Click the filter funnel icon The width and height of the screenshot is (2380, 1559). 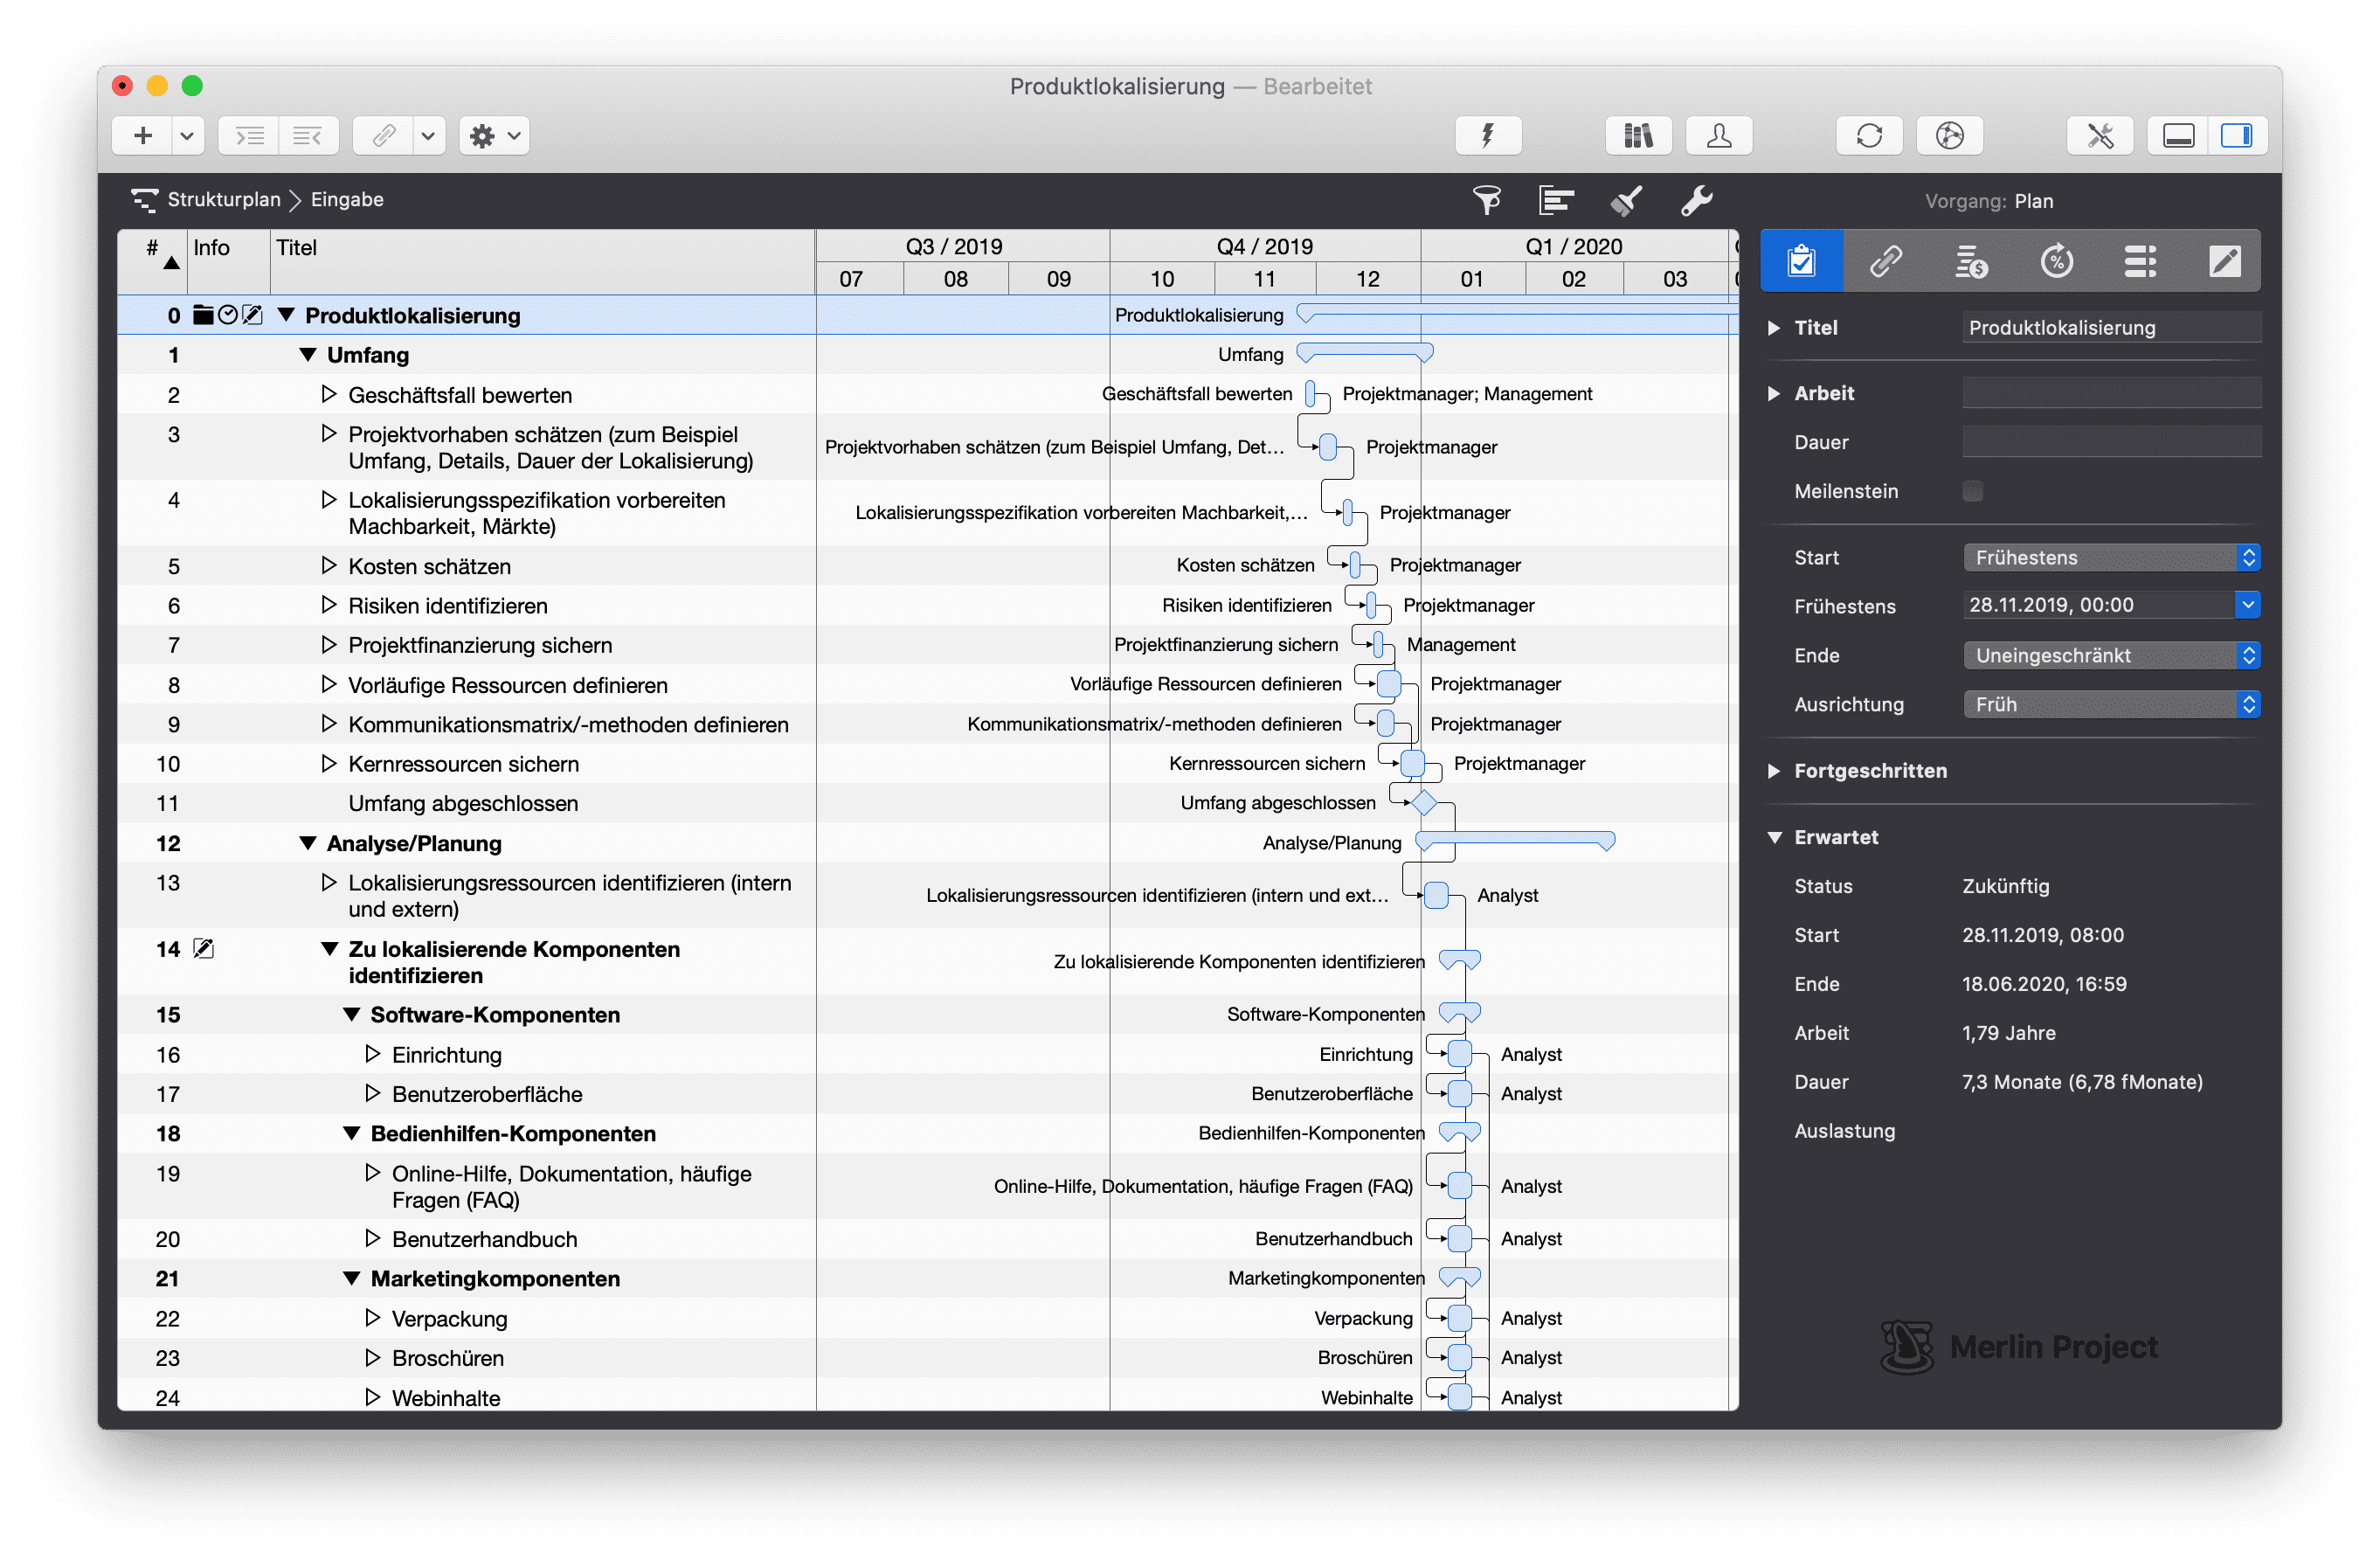click(1486, 200)
